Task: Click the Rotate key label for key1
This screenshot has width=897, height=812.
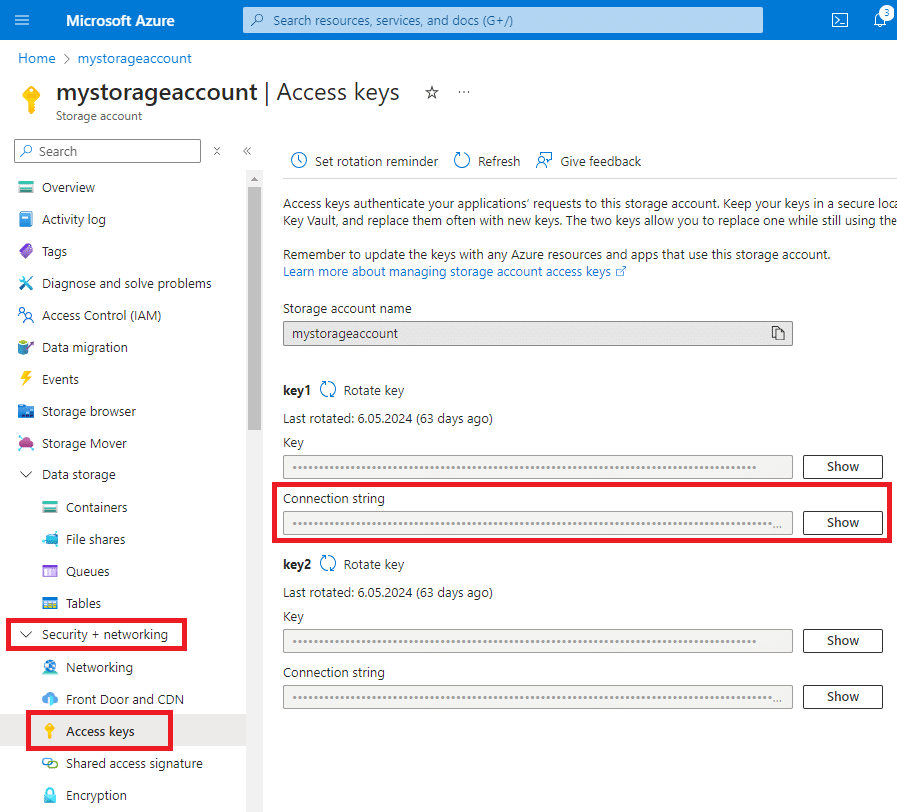Action: pos(374,390)
